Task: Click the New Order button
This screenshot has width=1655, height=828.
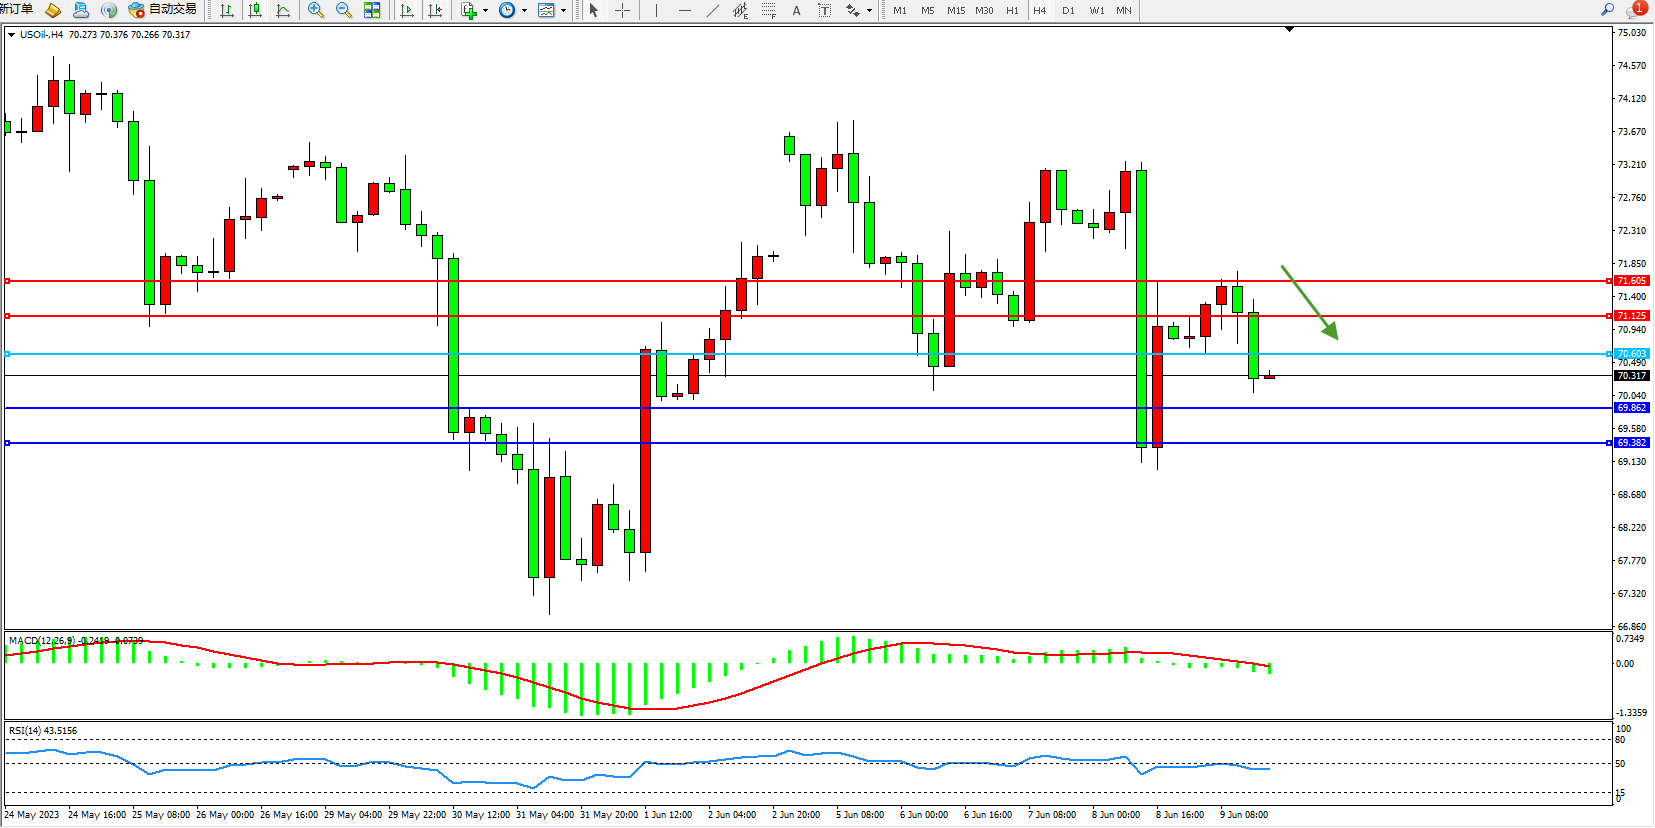Action: [x=16, y=9]
